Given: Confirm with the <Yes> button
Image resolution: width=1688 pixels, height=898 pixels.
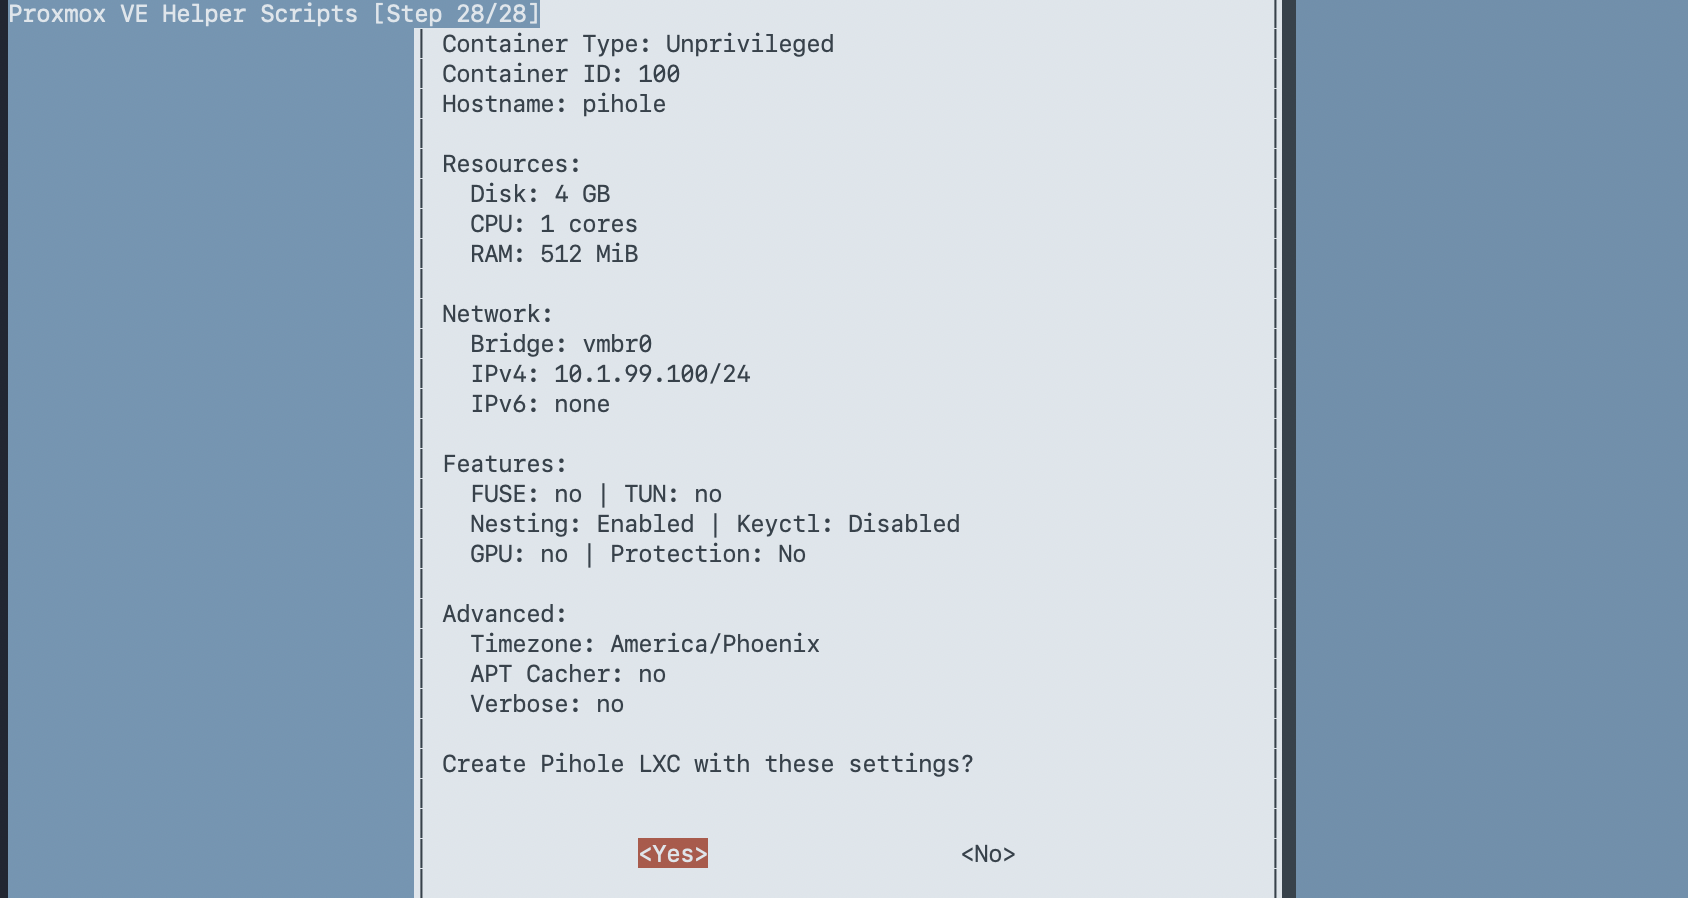Looking at the screenshot, I should [672, 854].
